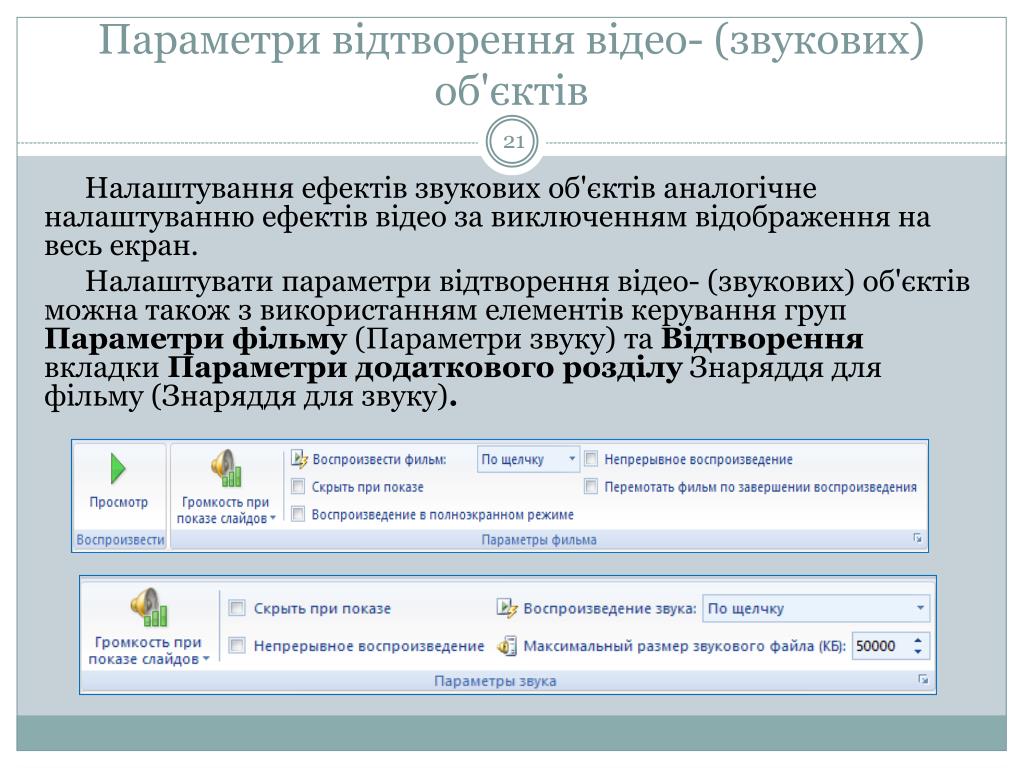Decrease the maximum sound file size value
Screen dimensions: 1024x768
(918, 652)
